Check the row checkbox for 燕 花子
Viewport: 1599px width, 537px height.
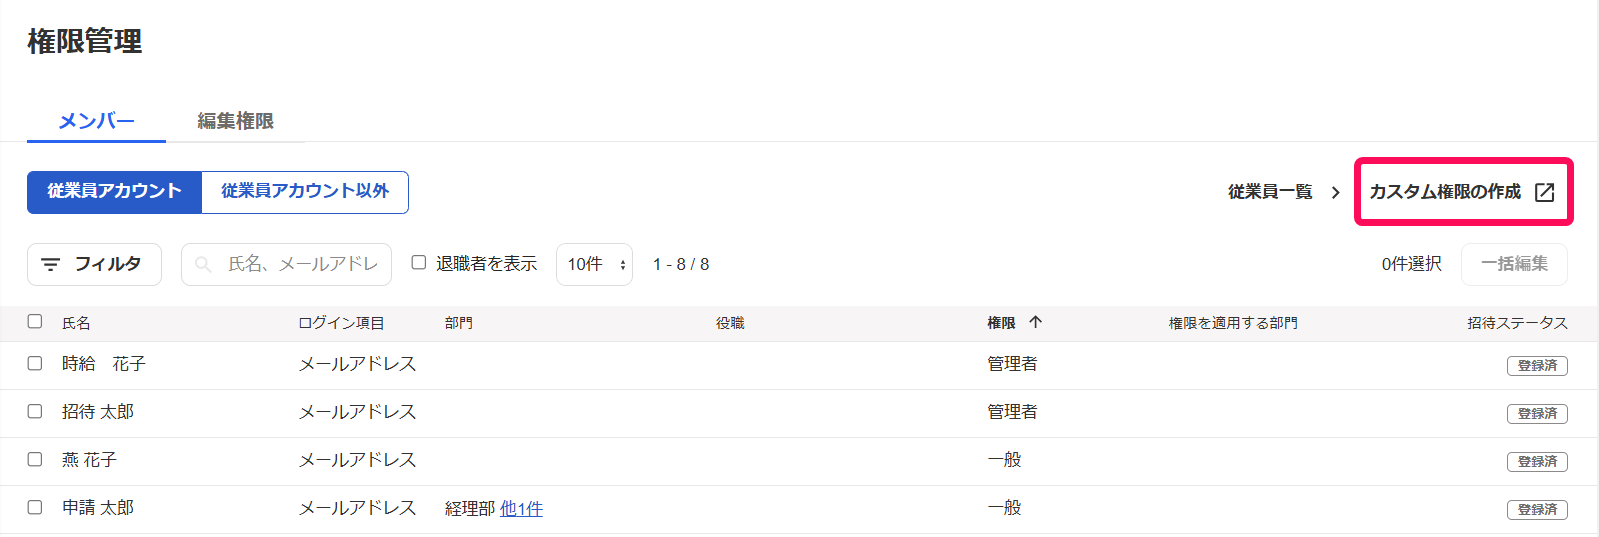coord(35,459)
